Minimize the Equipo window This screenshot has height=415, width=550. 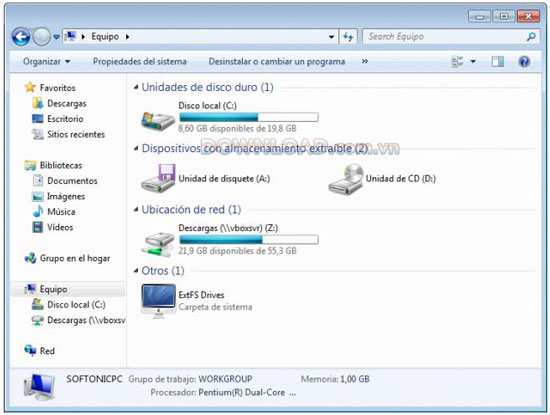tap(479, 16)
